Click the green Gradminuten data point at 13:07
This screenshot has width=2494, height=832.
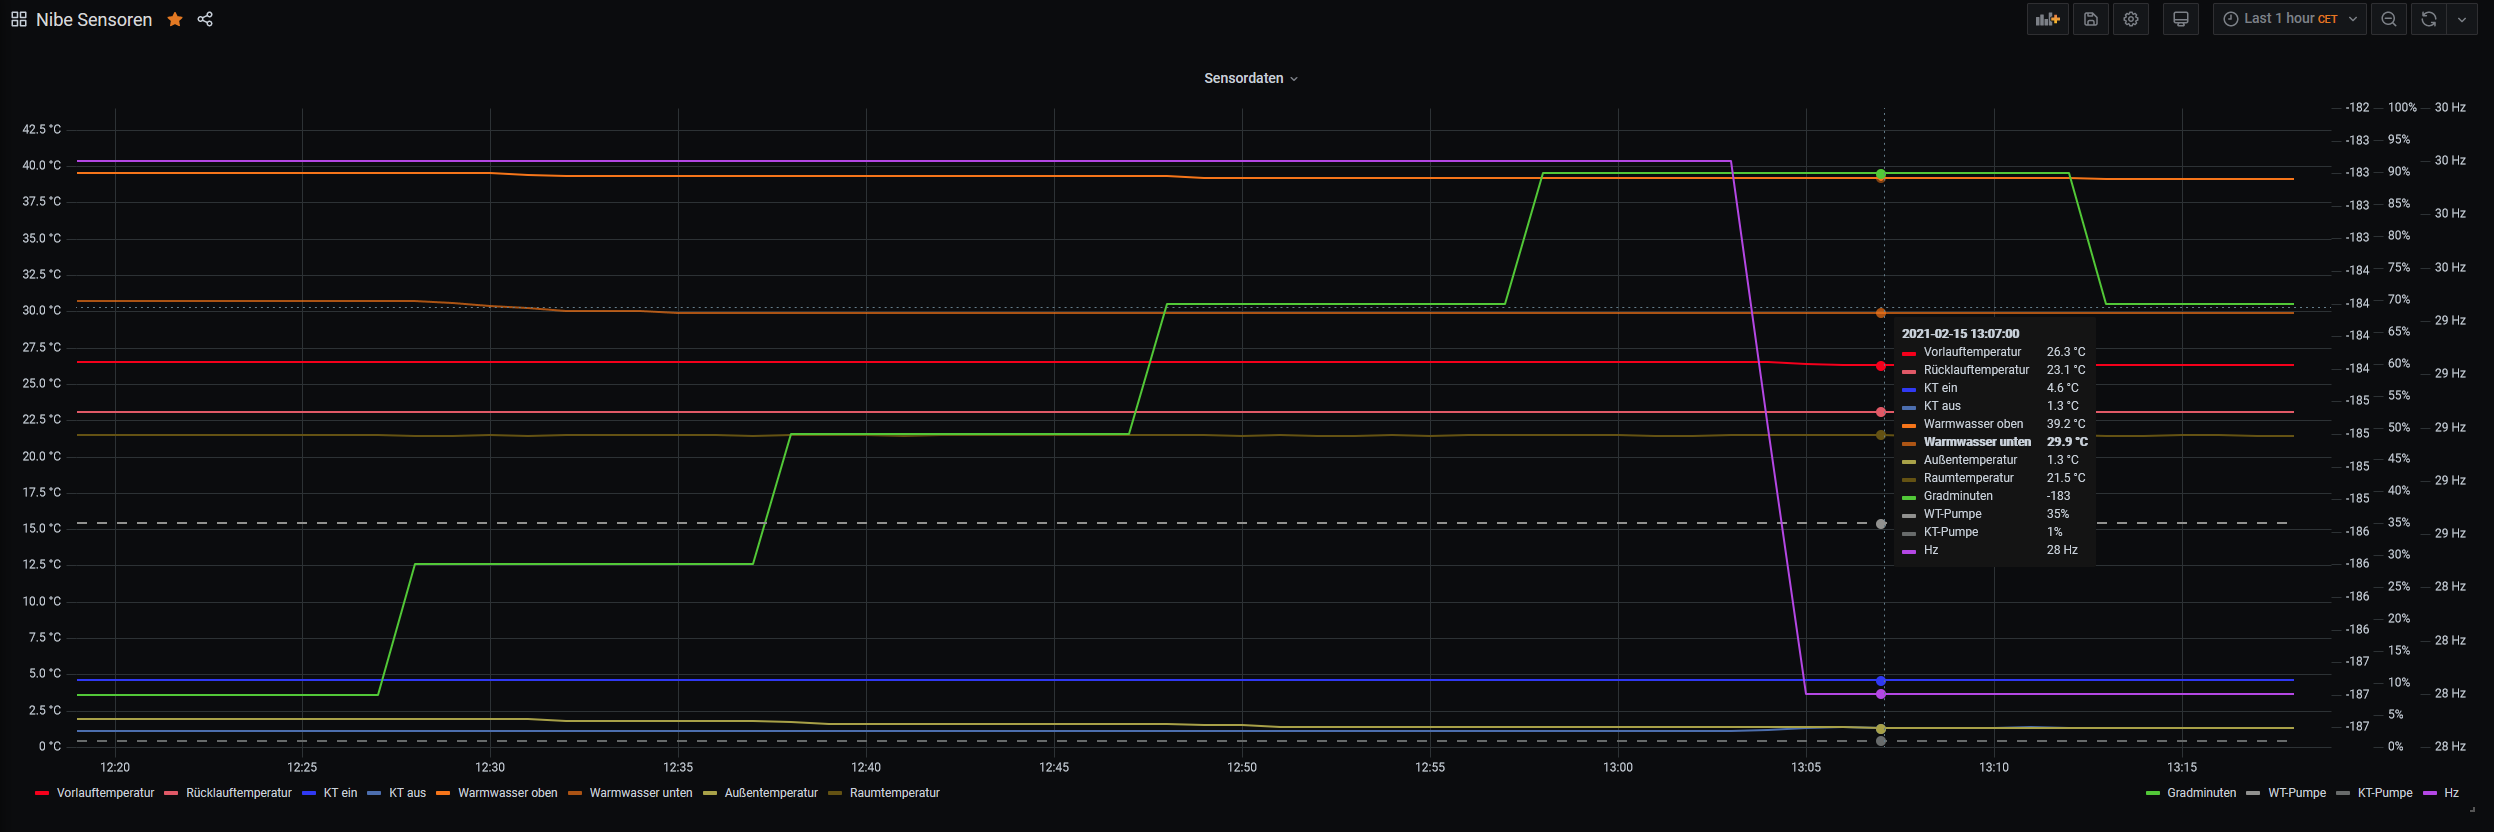[1881, 174]
